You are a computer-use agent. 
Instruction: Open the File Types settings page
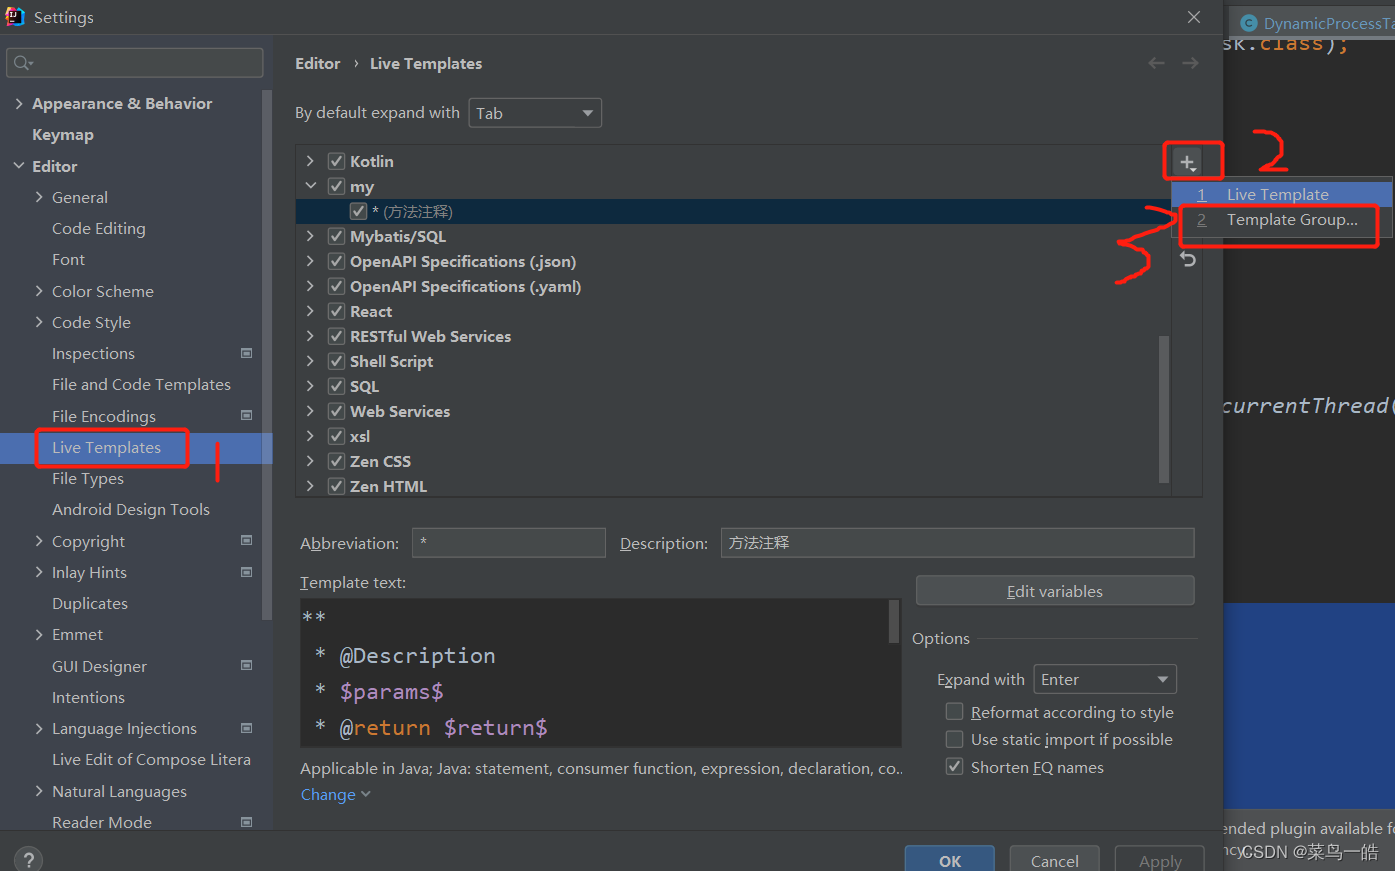coord(88,478)
